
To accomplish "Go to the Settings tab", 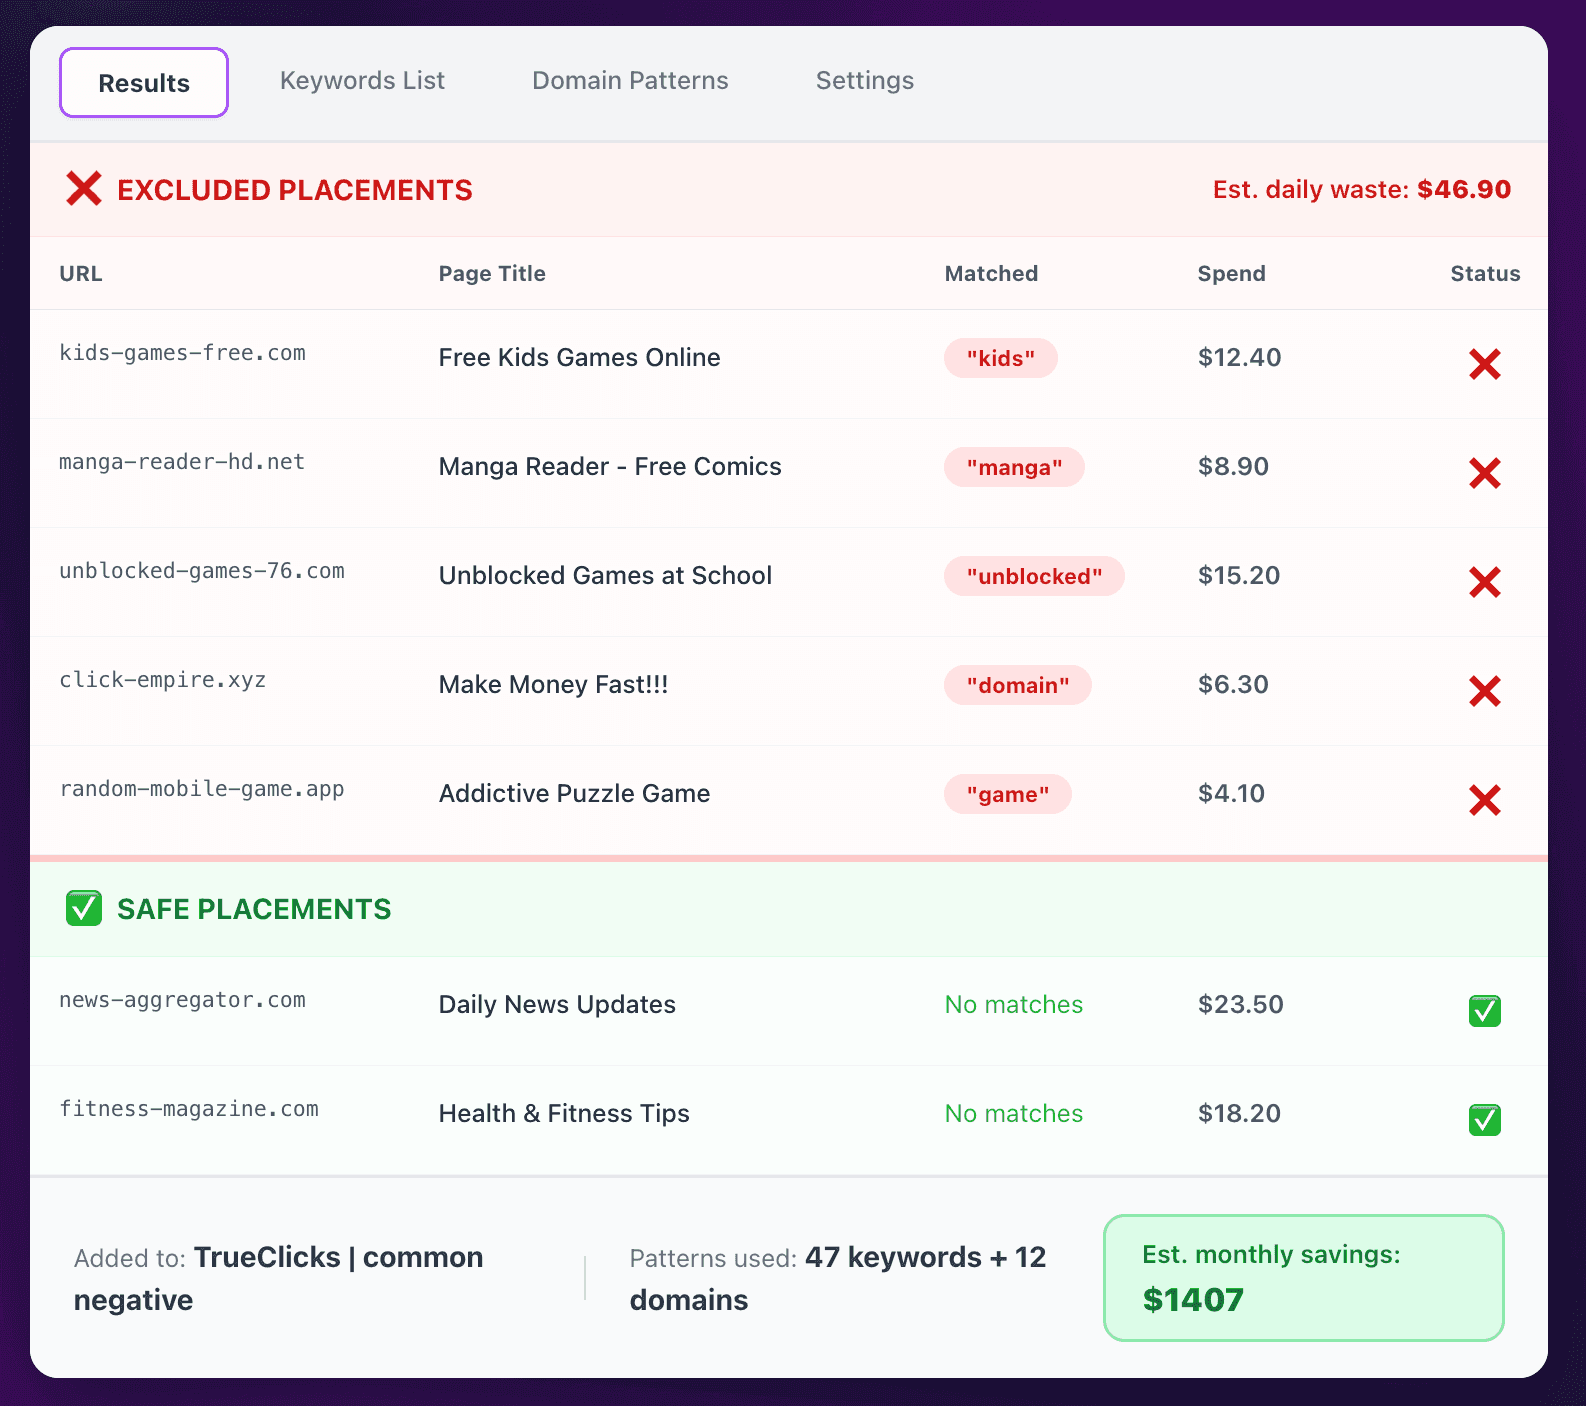I will click(864, 81).
